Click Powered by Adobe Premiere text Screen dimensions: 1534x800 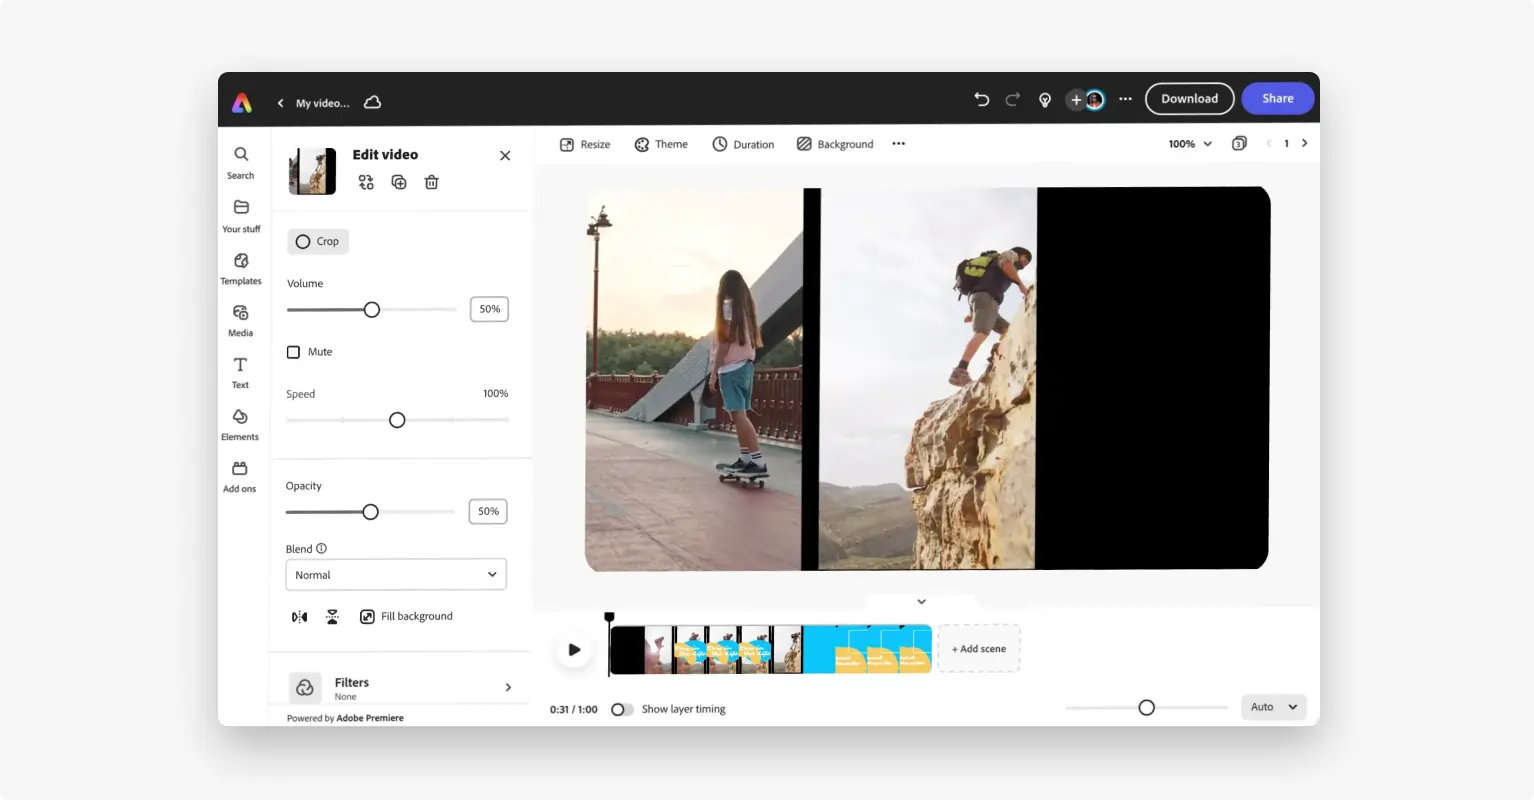point(345,718)
